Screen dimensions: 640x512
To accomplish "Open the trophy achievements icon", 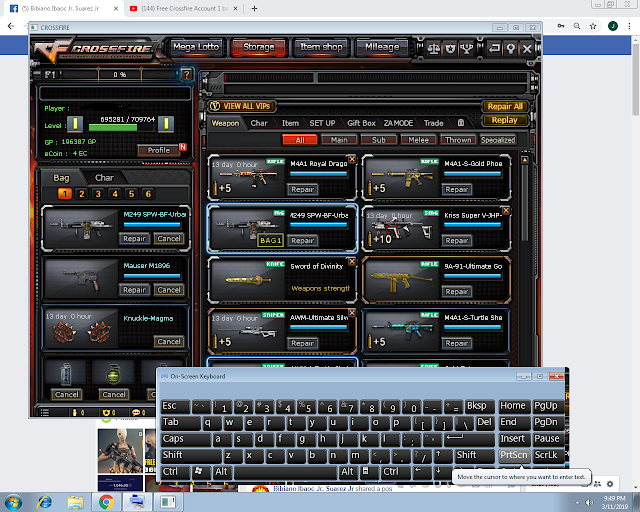I will (467, 49).
